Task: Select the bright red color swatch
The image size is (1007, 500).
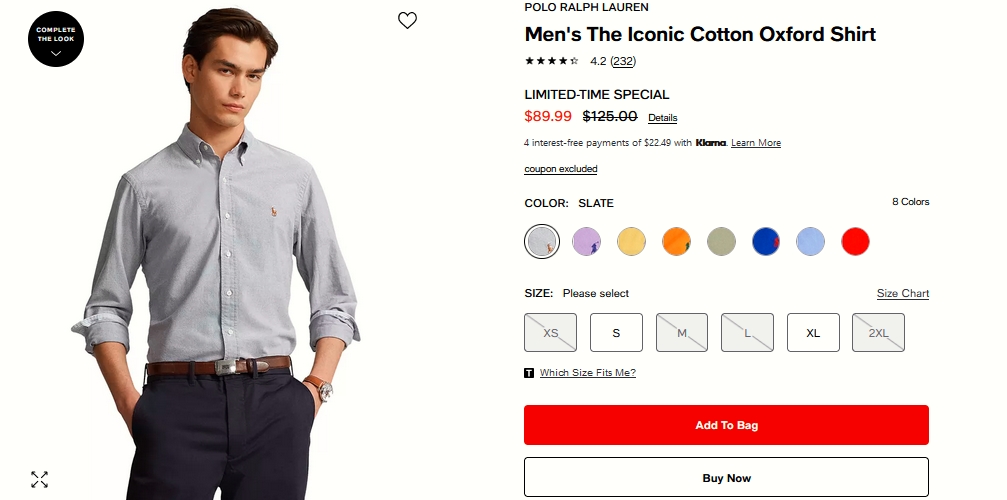Action: tap(855, 241)
